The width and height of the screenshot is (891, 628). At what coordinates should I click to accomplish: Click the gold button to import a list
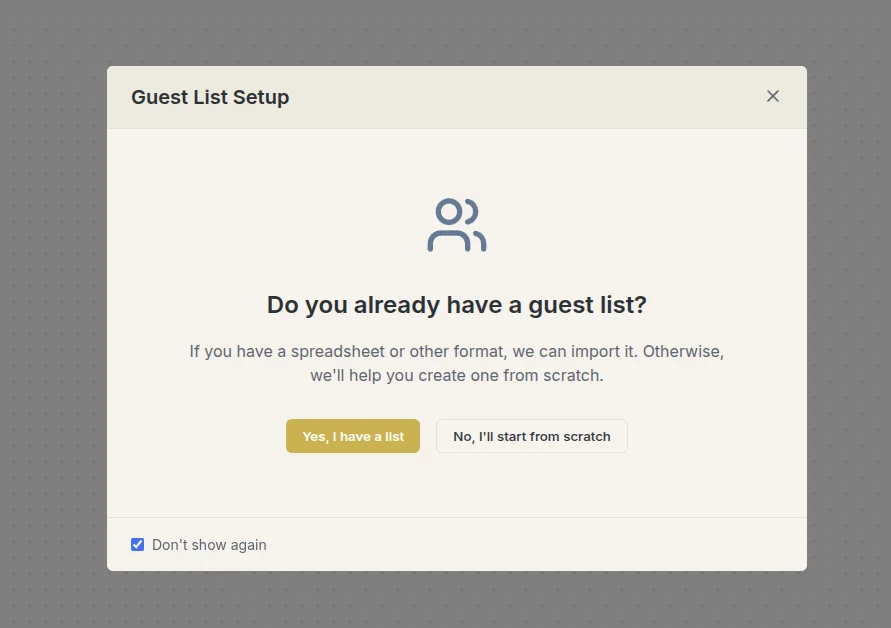(x=353, y=436)
